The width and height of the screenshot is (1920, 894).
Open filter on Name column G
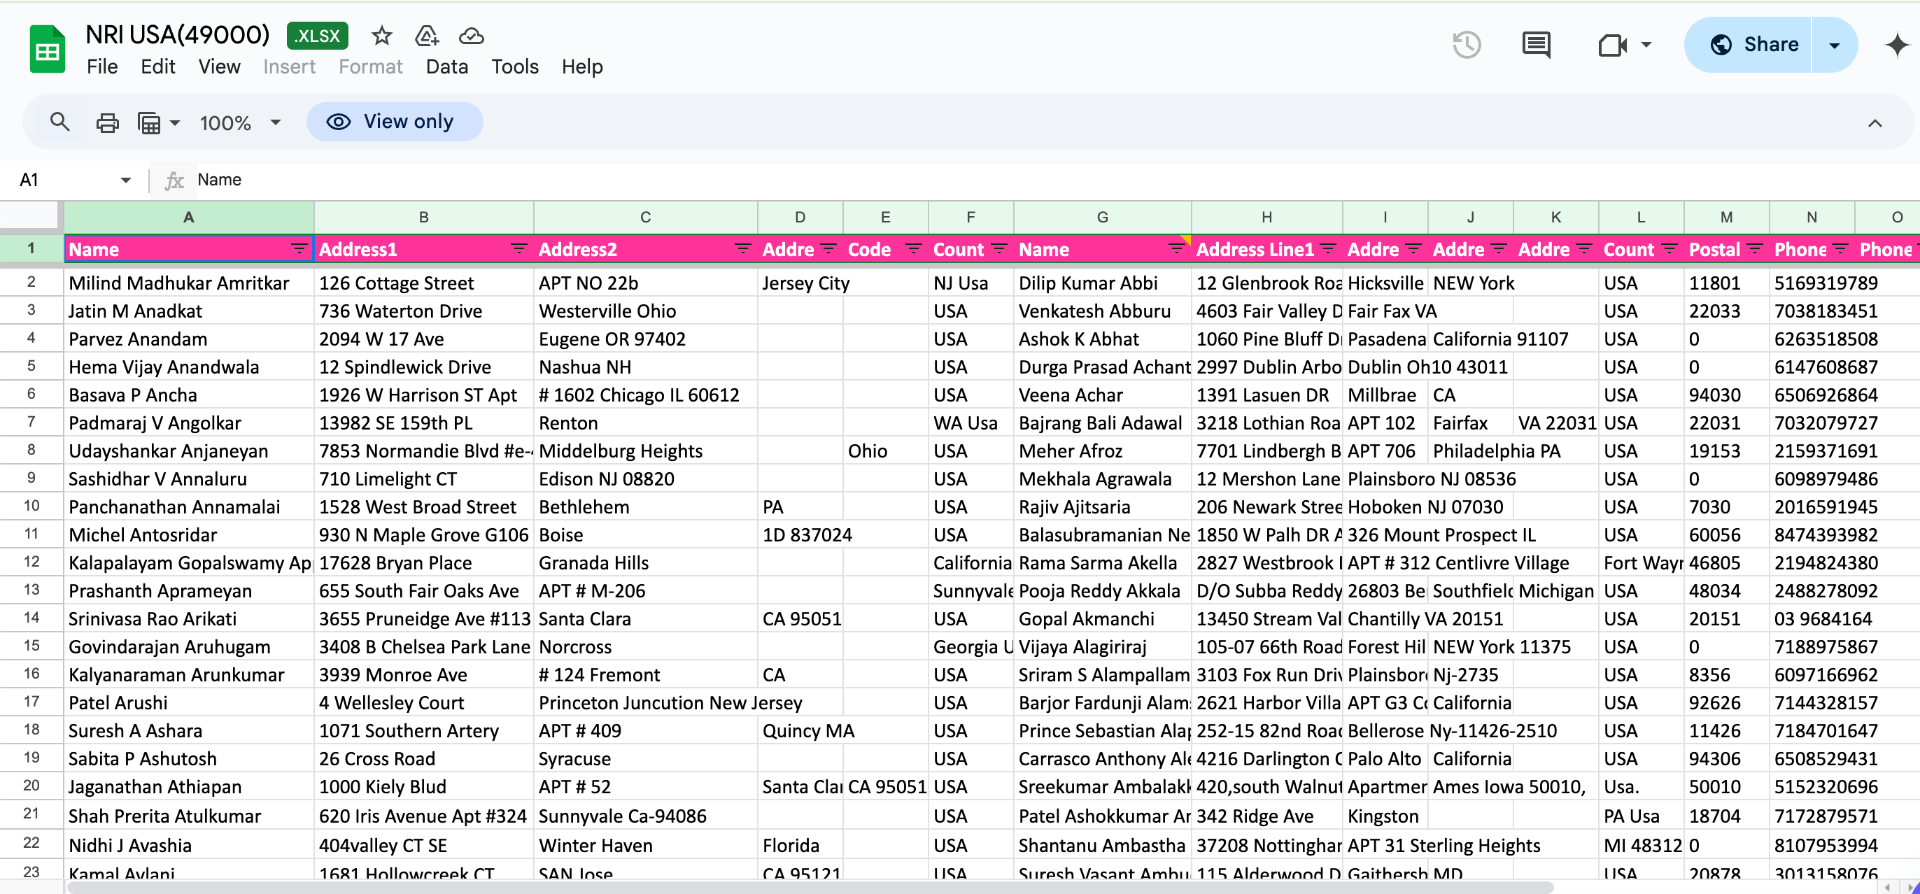[x=1177, y=248]
